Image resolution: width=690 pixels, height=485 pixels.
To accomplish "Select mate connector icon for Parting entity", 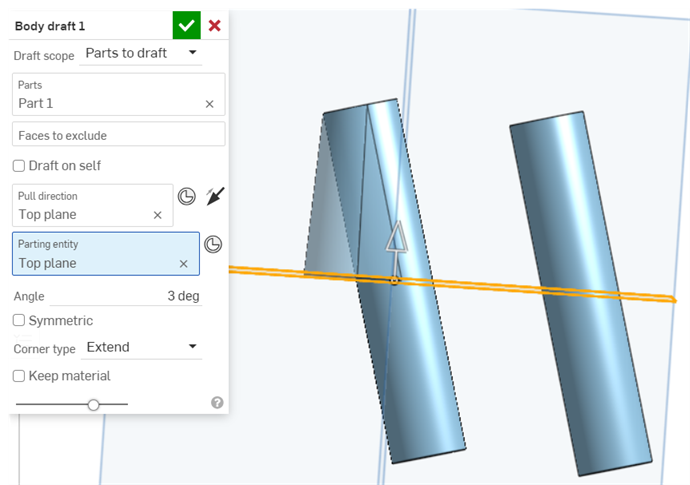I will point(212,244).
